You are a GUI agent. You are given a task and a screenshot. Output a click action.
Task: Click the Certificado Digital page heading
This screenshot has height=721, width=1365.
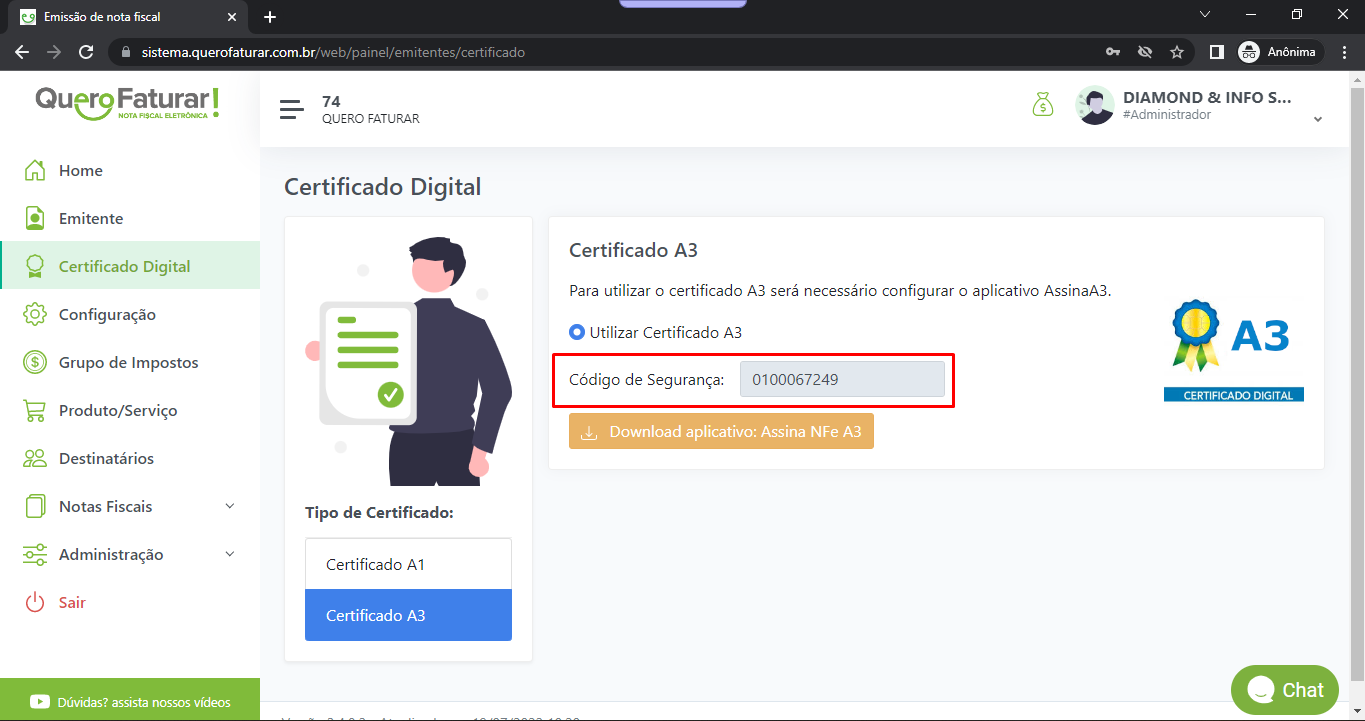(383, 187)
